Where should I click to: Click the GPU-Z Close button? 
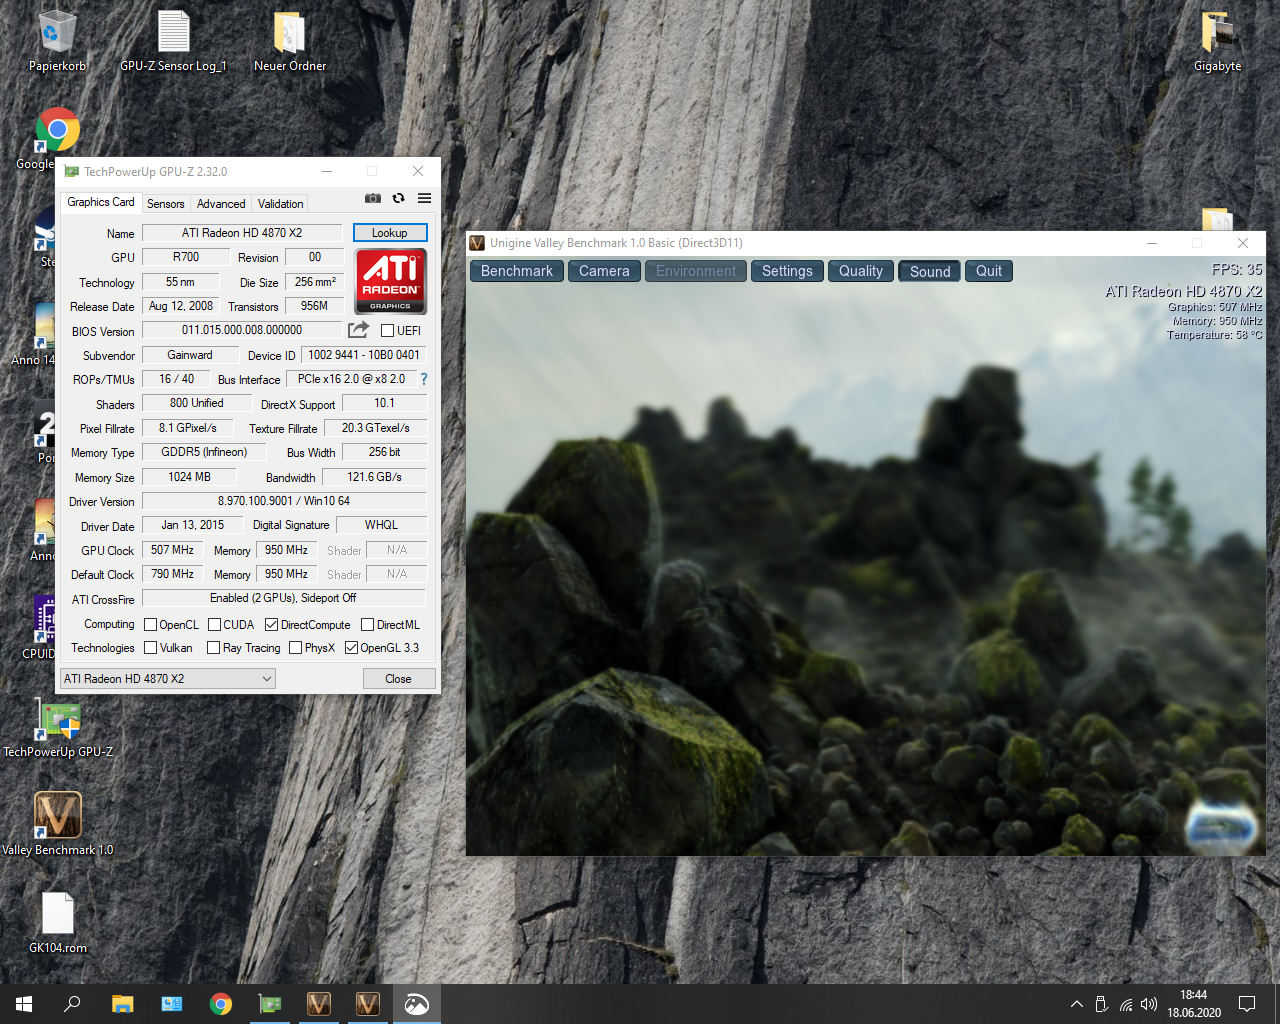point(398,679)
